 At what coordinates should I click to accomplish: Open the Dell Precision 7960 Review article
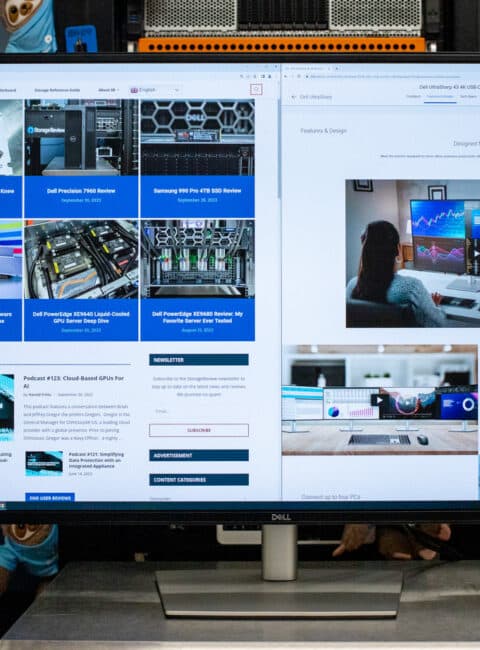(81, 191)
